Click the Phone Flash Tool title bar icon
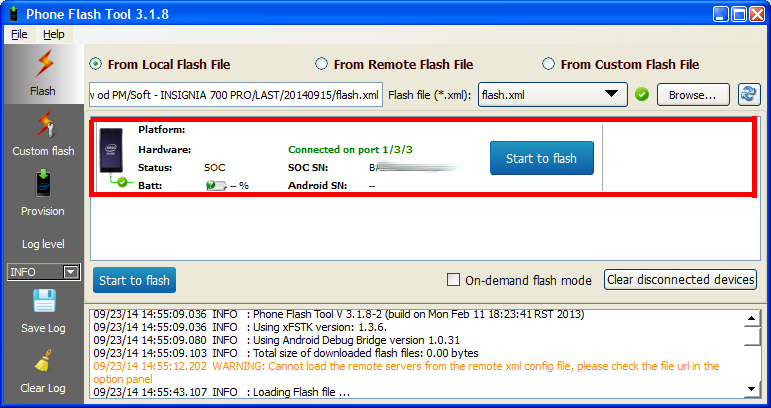This screenshot has width=771, height=408. point(14,14)
